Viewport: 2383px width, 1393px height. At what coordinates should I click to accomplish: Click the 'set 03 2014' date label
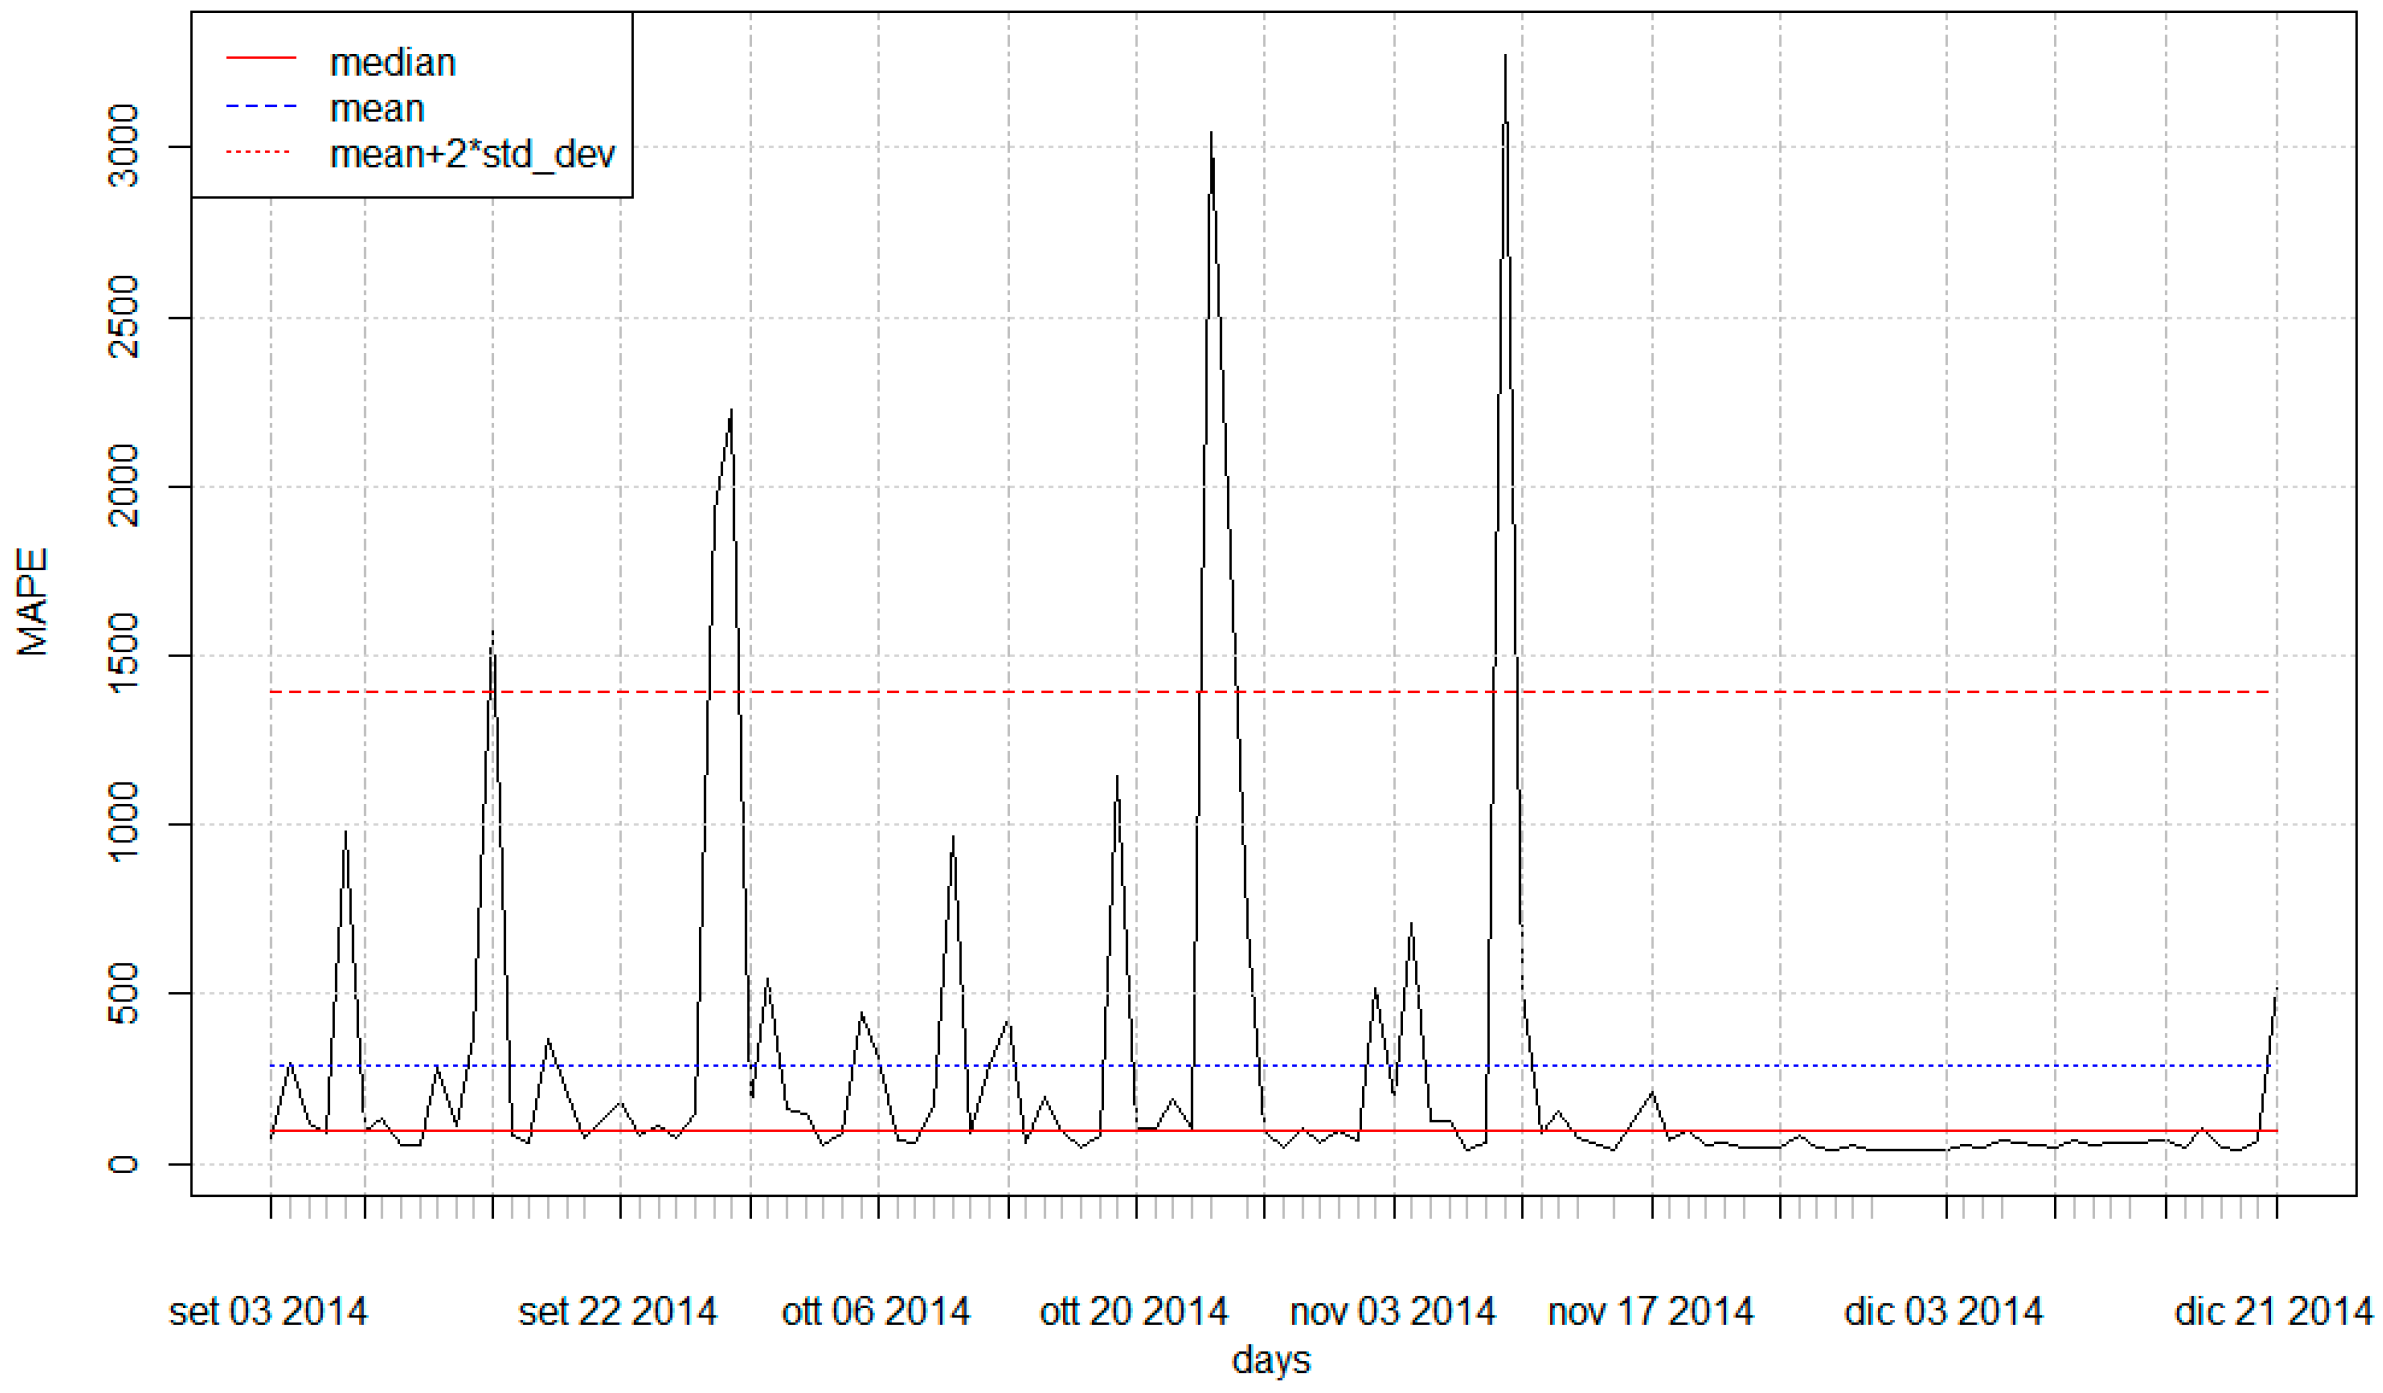[x=268, y=1311]
